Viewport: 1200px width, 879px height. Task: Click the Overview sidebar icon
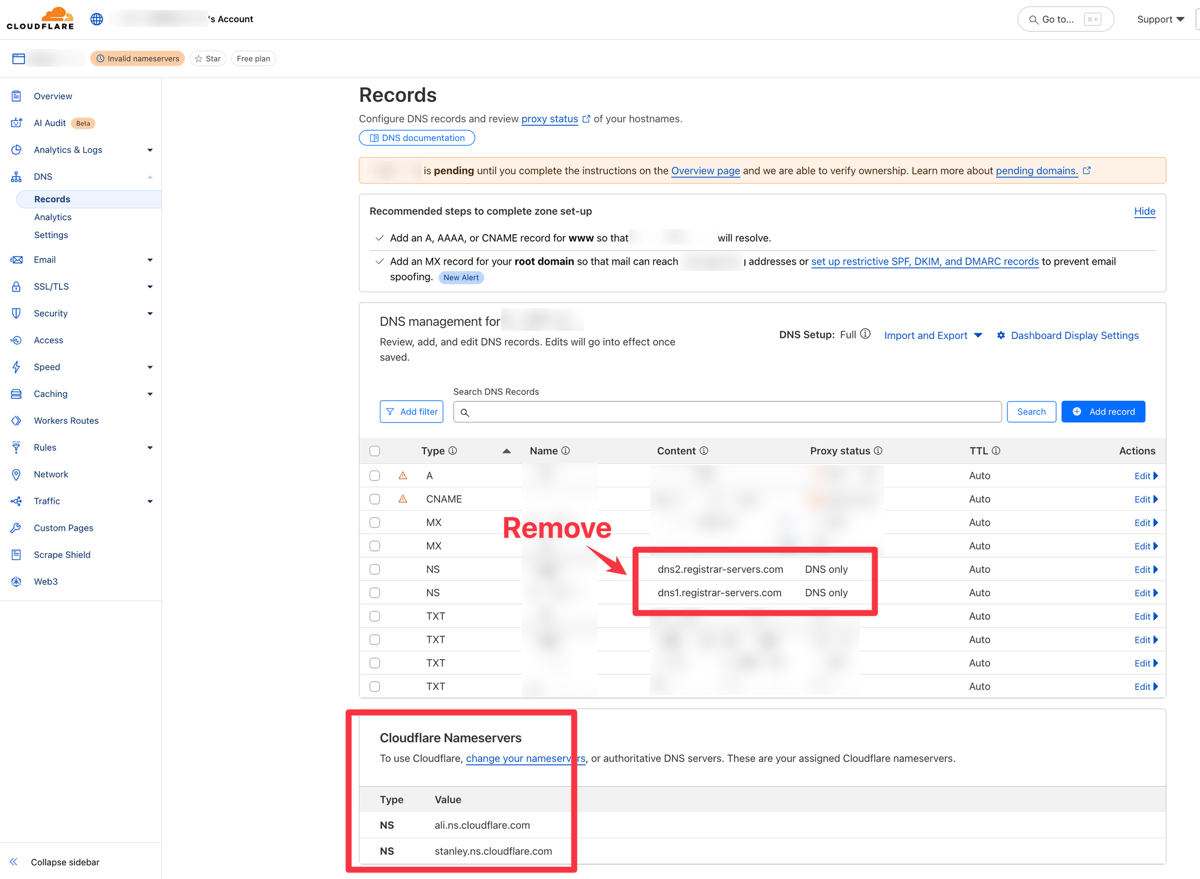(x=16, y=96)
